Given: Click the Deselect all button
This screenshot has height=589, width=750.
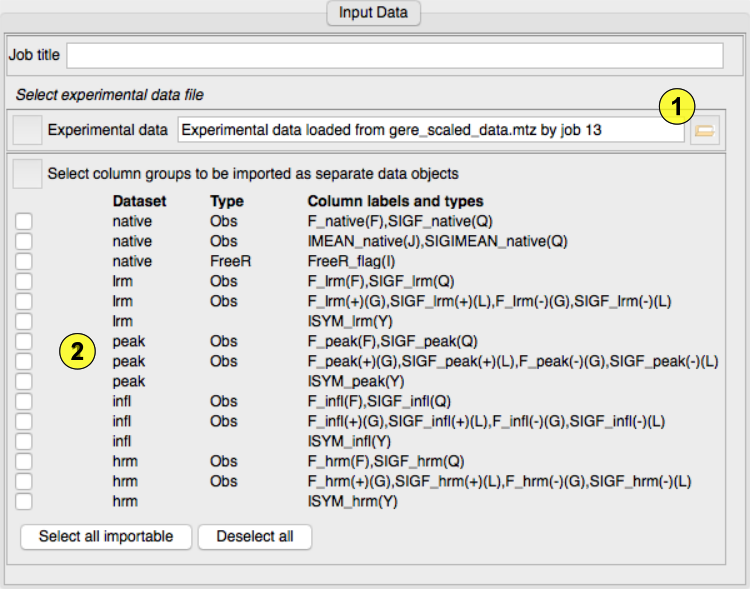Looking at the screenshot, I should (255, 537).
